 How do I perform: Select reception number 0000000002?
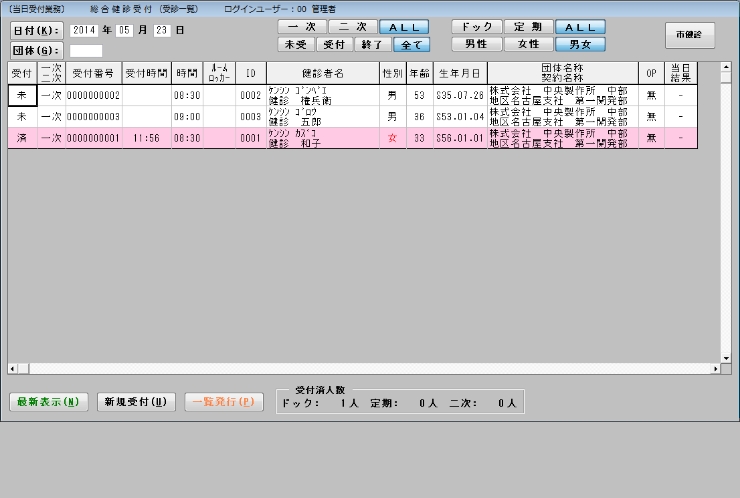[93, 95]
